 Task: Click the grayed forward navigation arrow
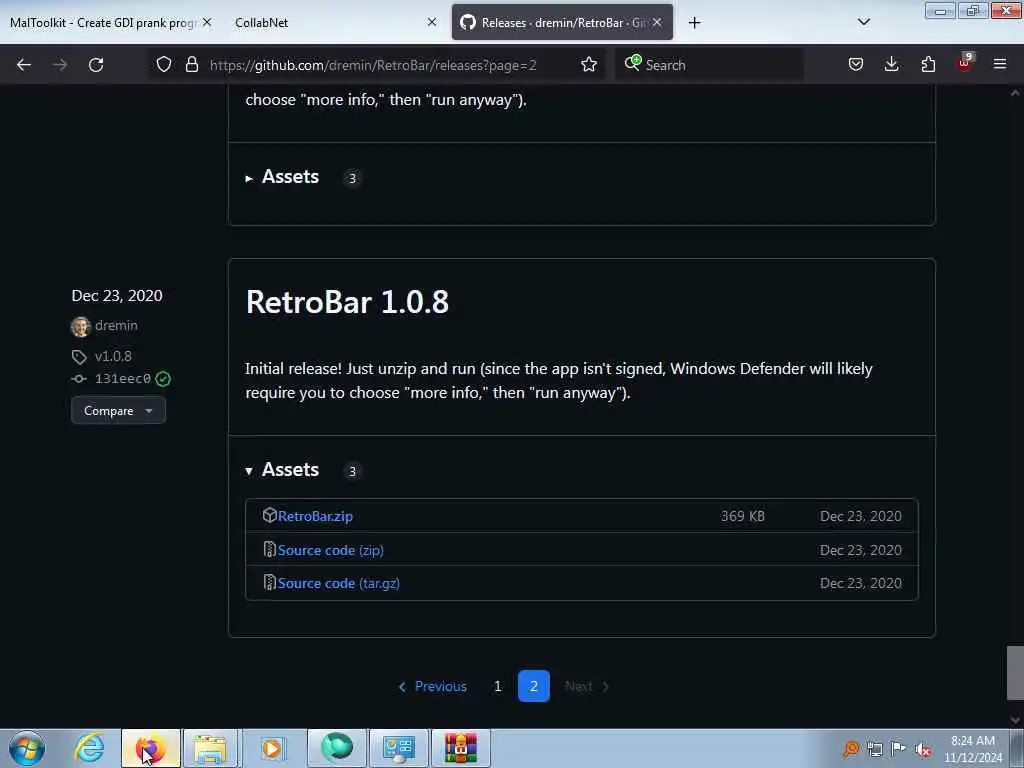click(59, 65)
